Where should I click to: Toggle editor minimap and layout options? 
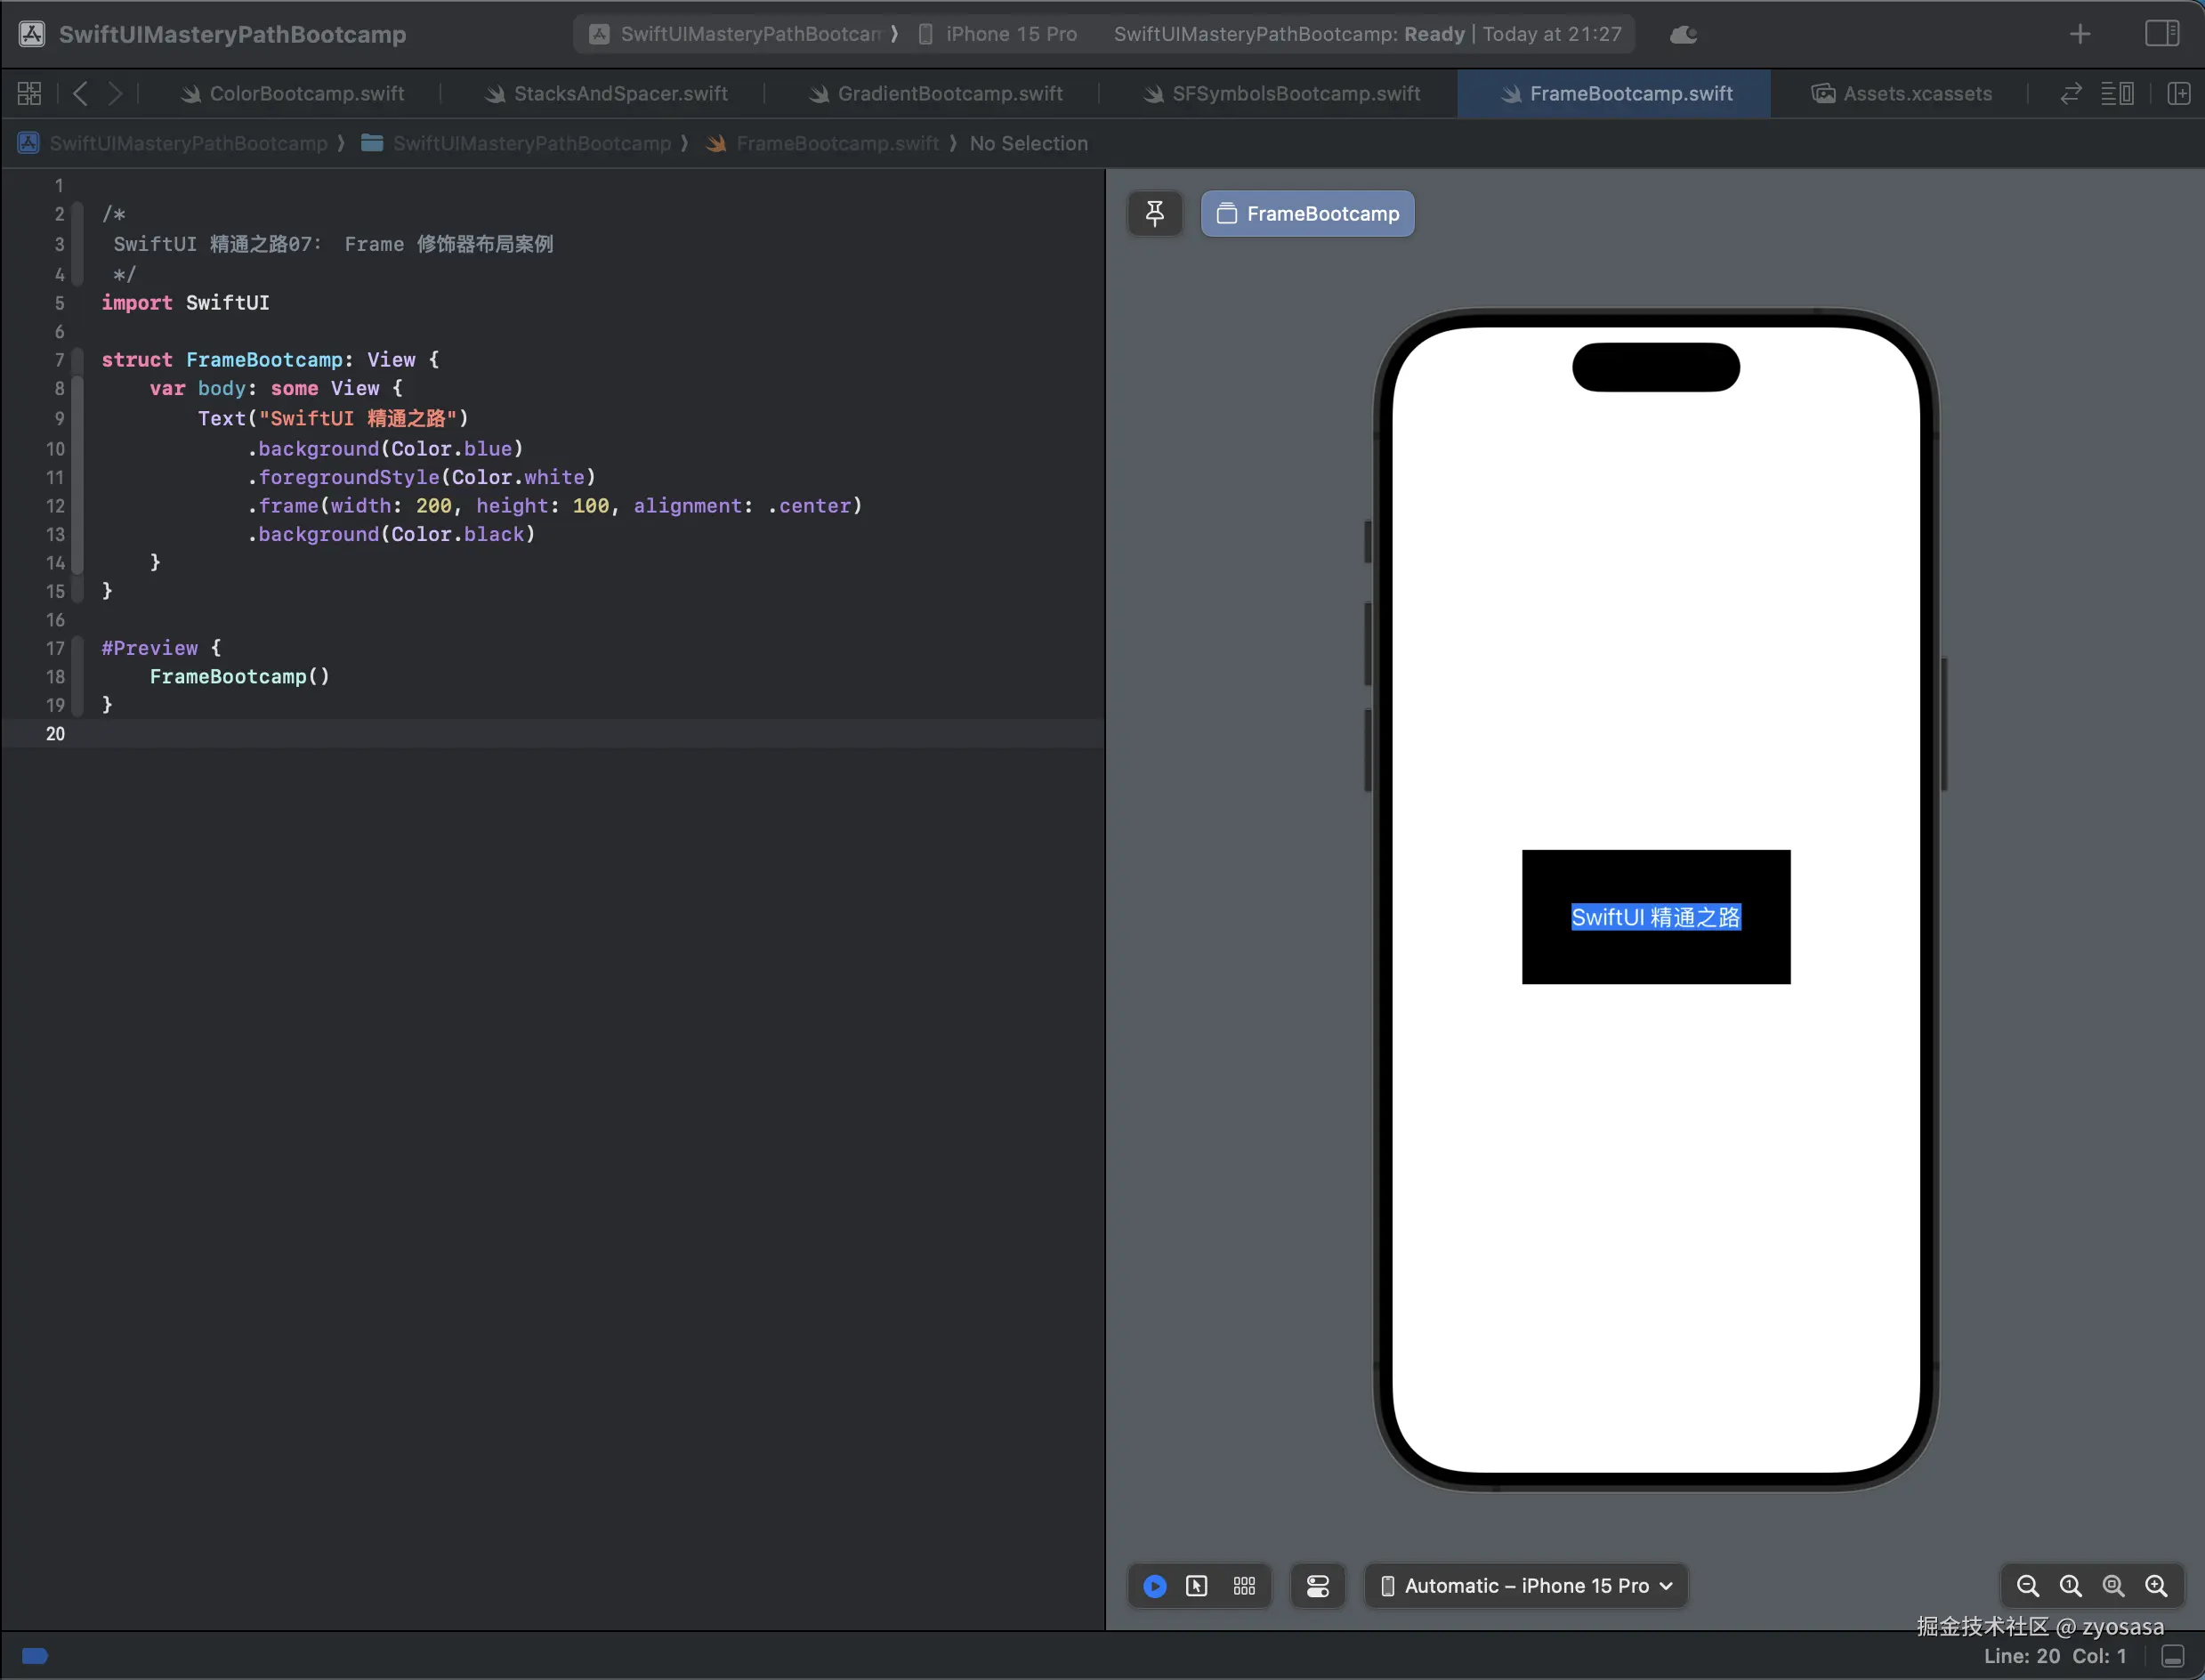pos(2117,94)
